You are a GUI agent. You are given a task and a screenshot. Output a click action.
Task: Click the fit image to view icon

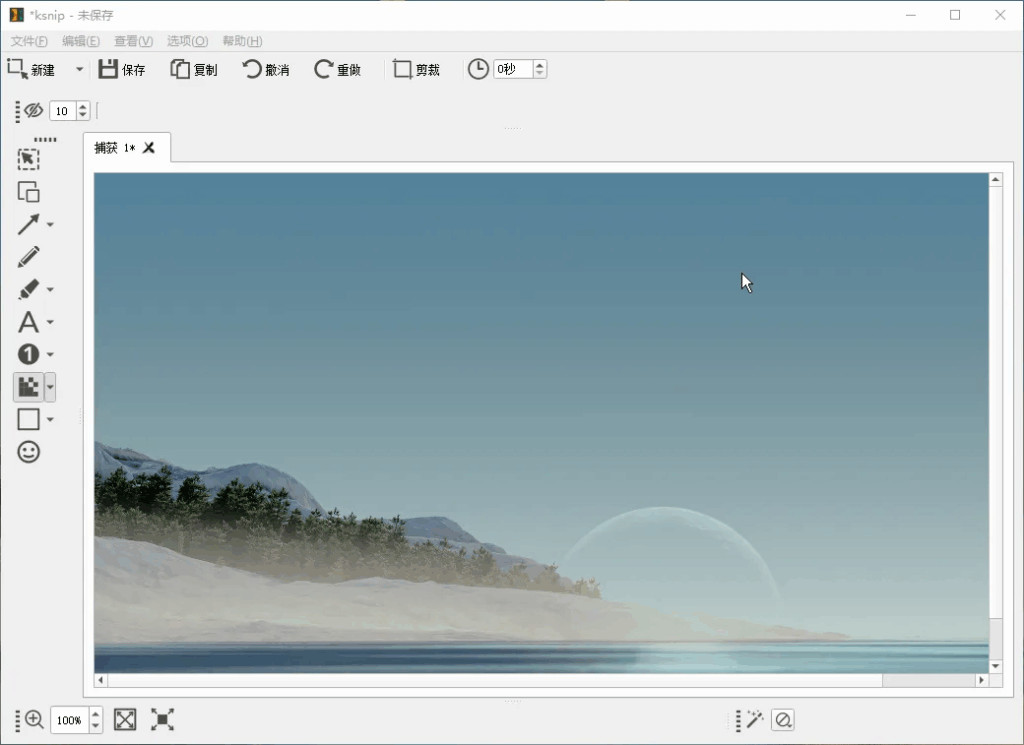tap(125, 720)
